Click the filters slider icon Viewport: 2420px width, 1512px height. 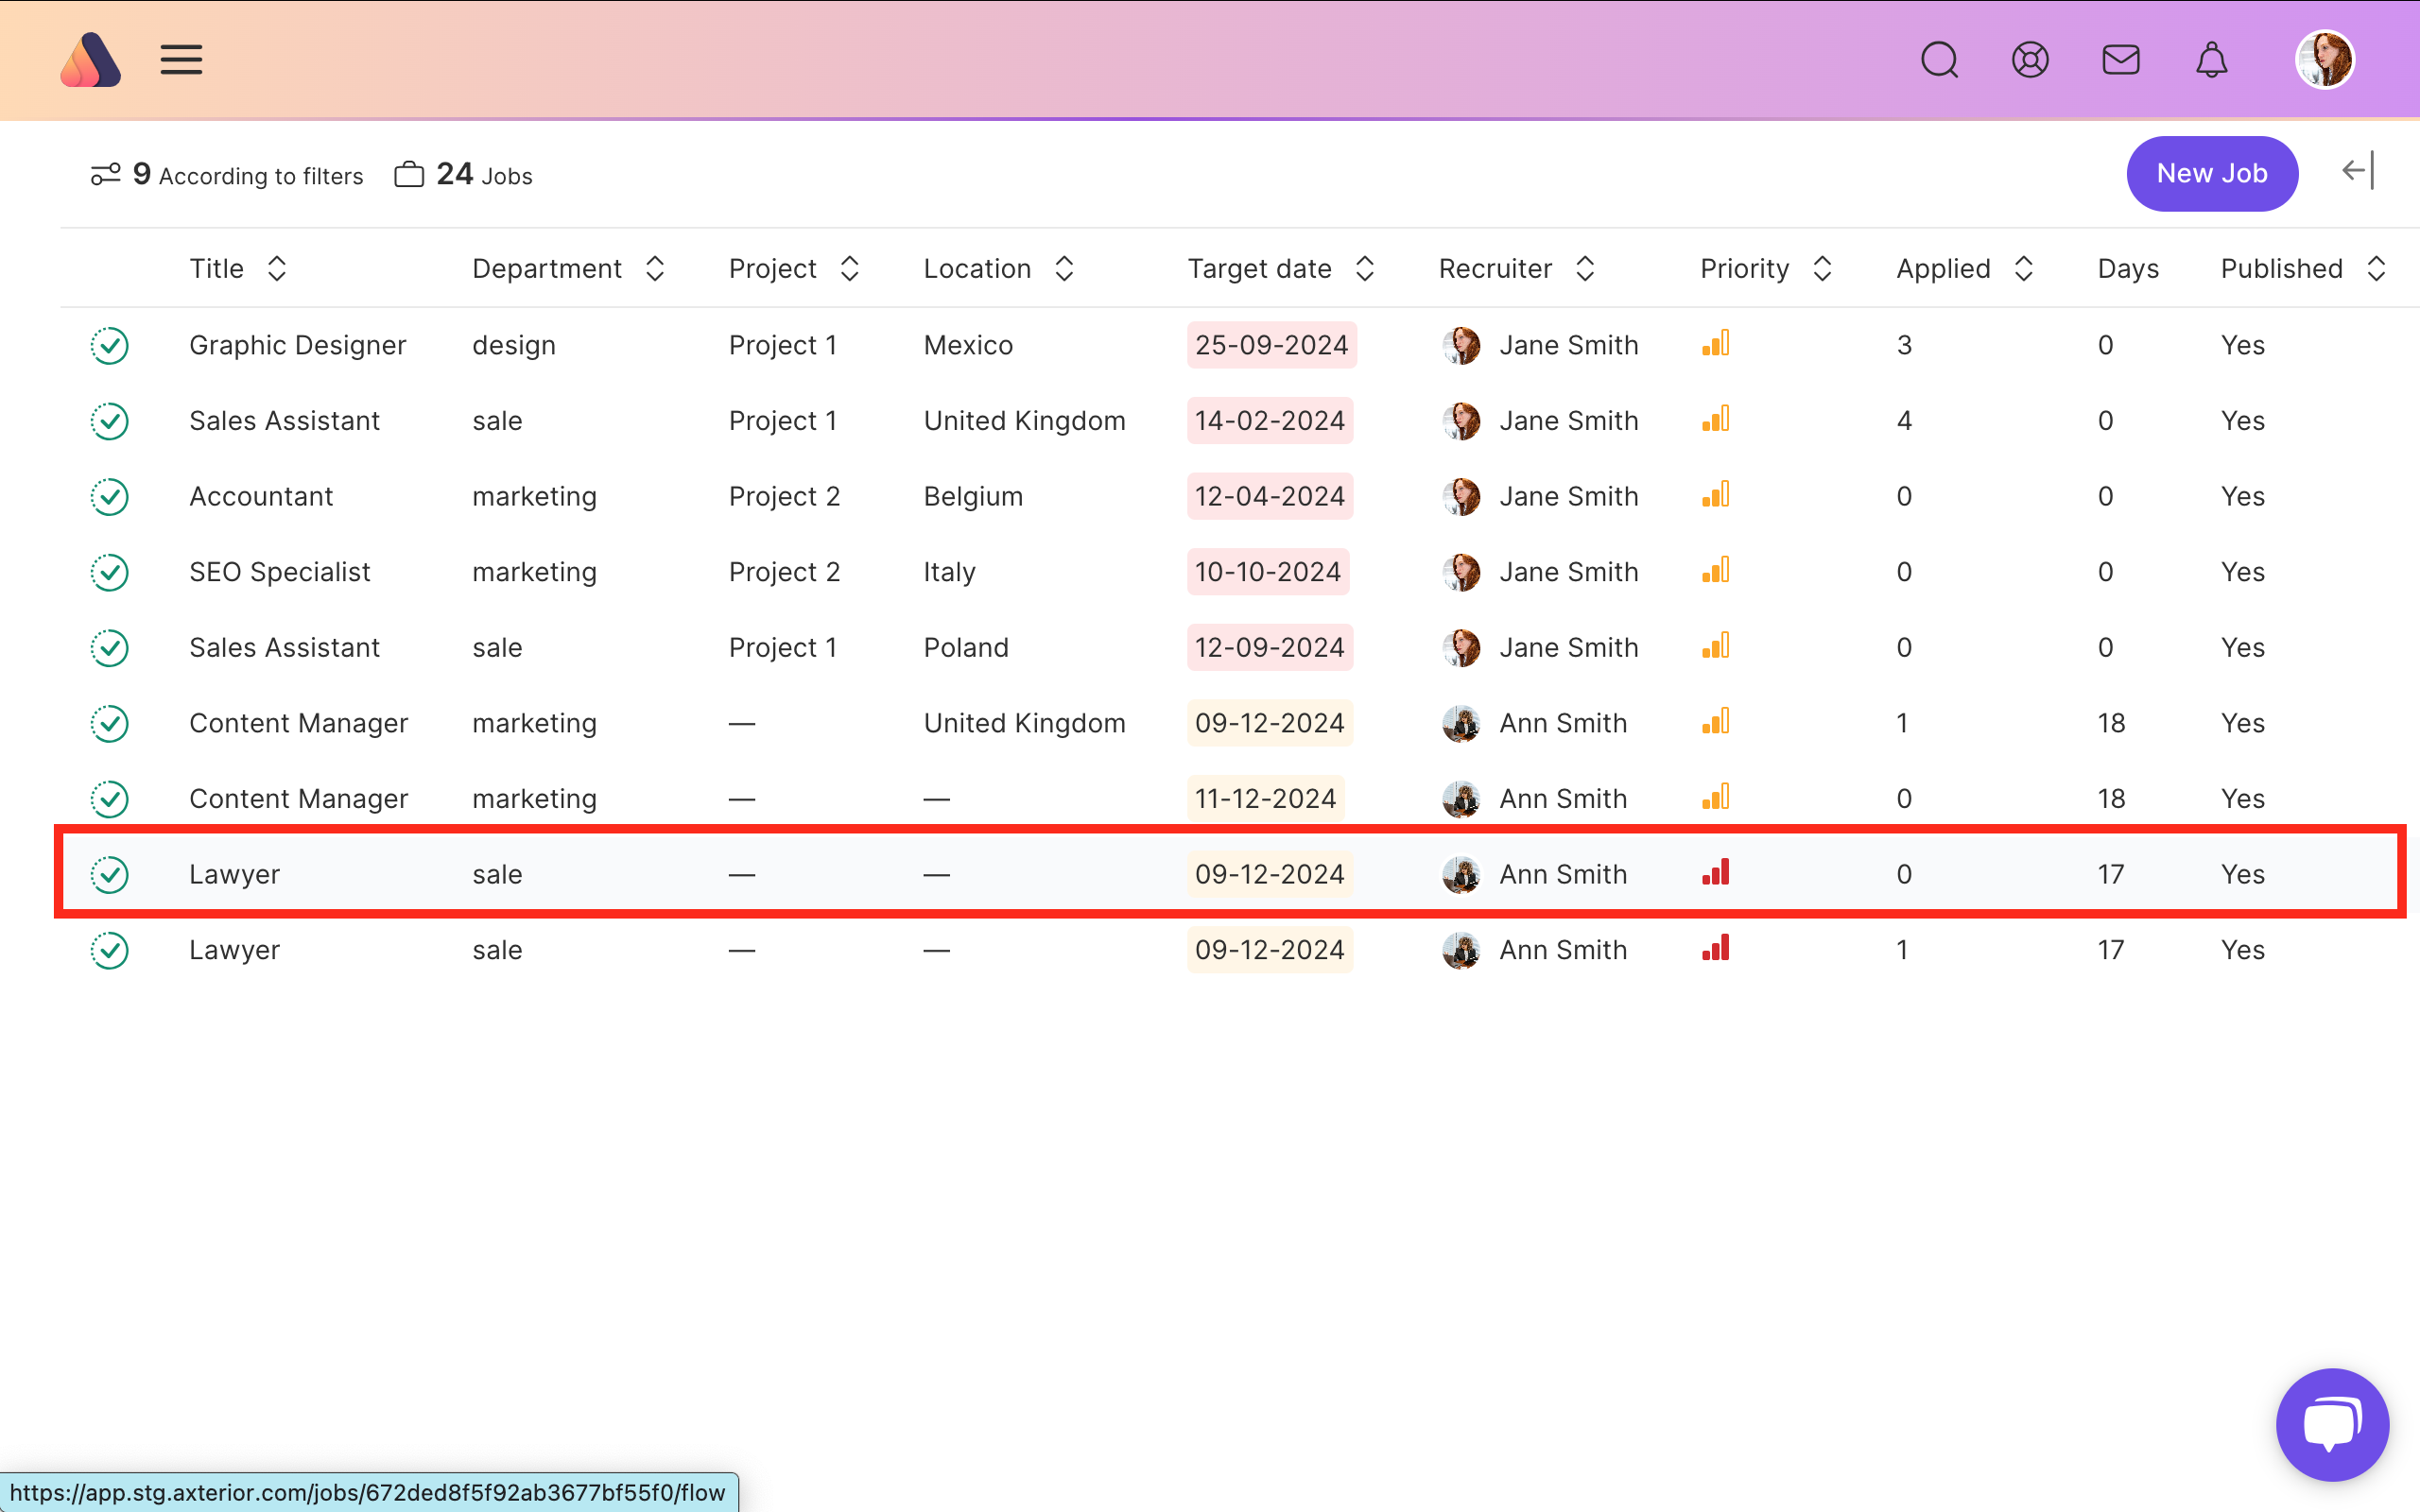(x=105, y=174)
